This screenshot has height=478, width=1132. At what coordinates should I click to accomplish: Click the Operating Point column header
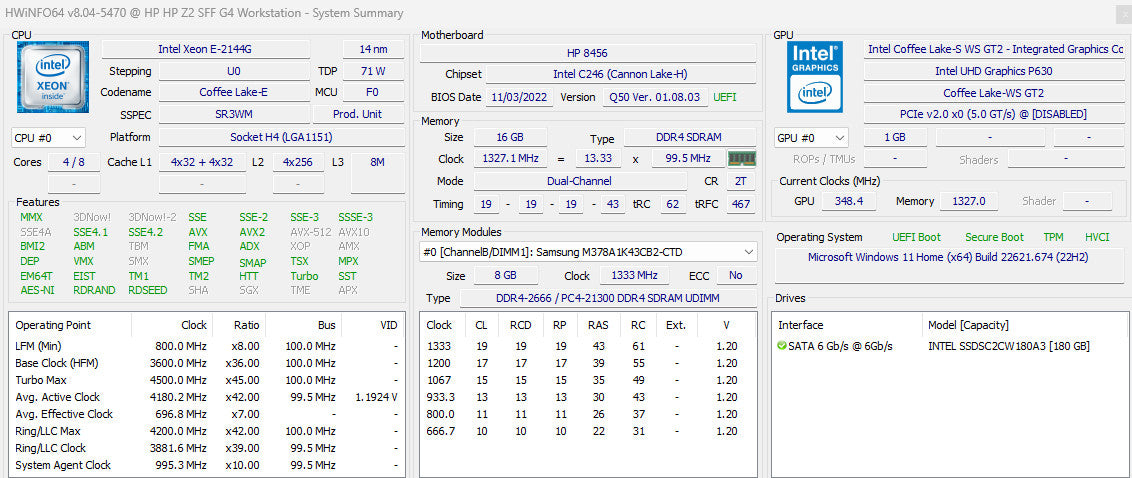[71, 325]
